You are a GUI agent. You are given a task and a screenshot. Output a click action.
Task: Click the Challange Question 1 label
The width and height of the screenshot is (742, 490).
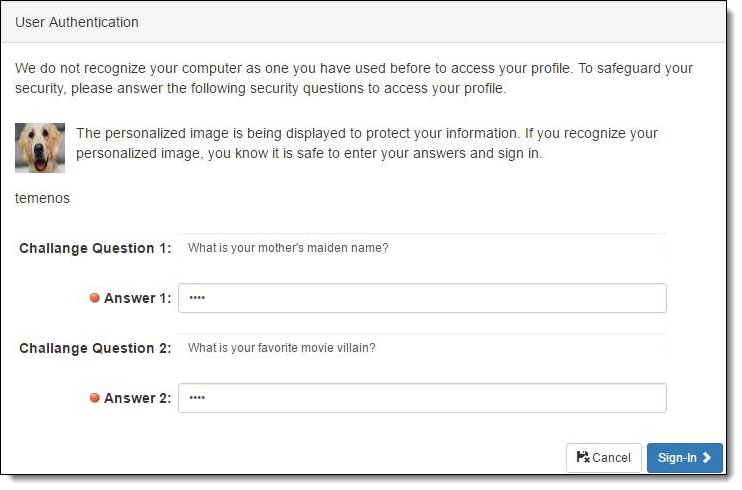(x=95, y=248)
